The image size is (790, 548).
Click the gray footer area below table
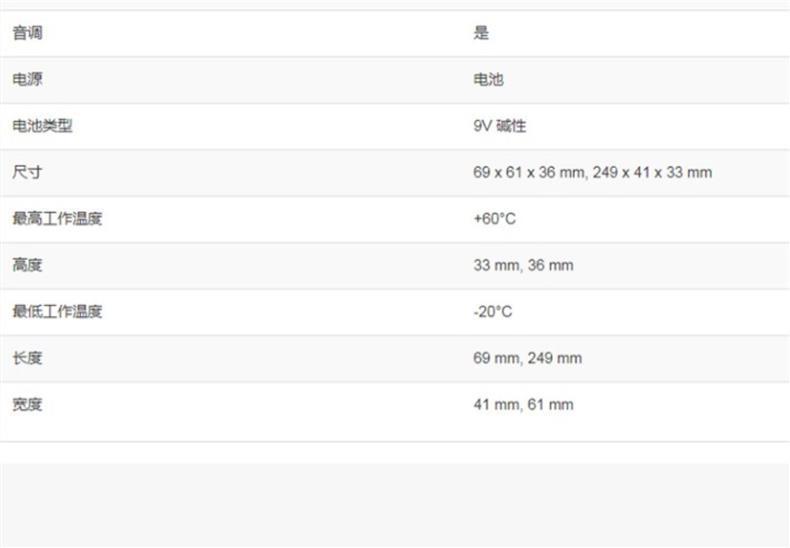(395, 505)
